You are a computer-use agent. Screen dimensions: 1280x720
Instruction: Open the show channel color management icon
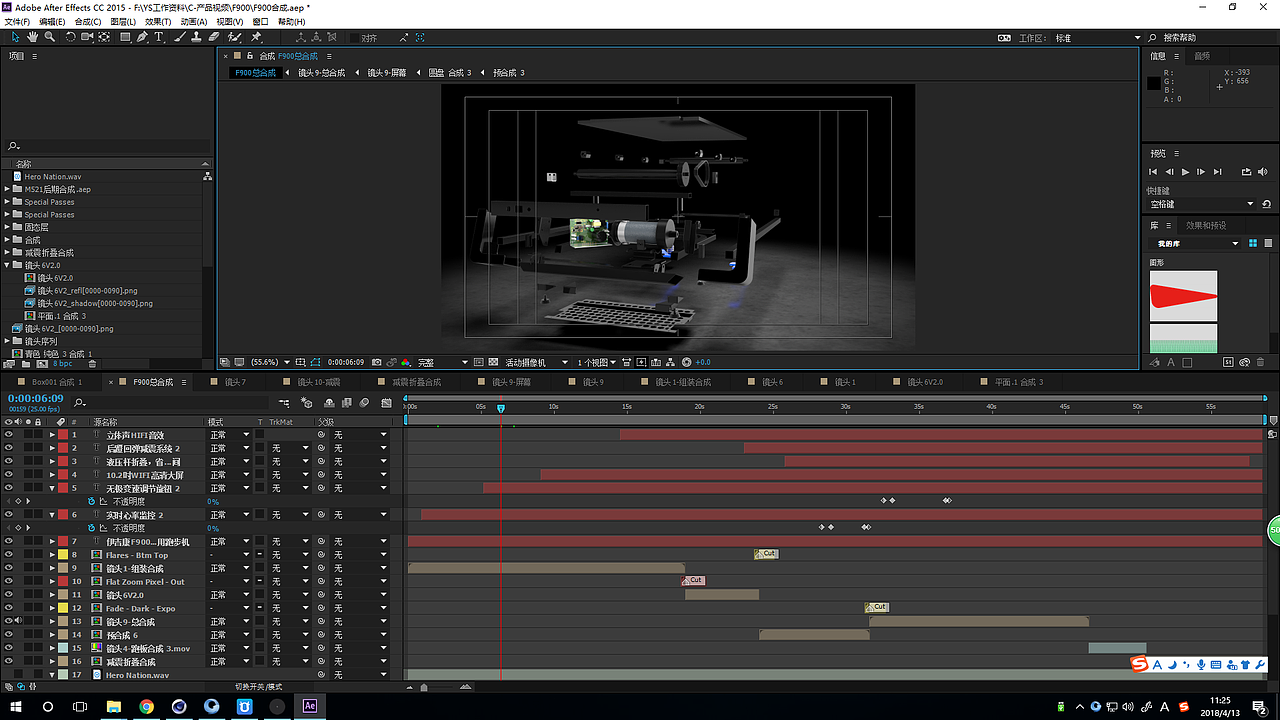coord(406,362)
